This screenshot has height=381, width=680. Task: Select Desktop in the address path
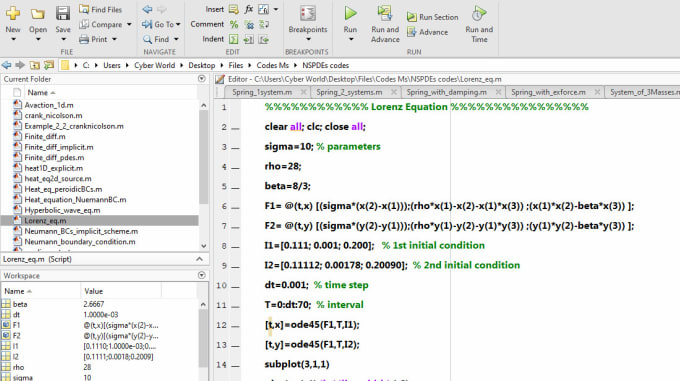(202, 65)
